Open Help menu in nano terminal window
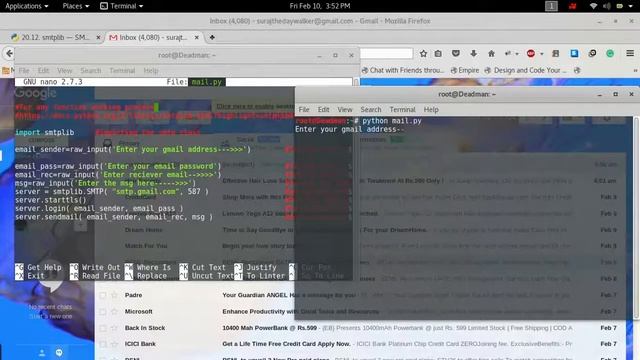Screen dimensions: 640x360 coord(151,71)
